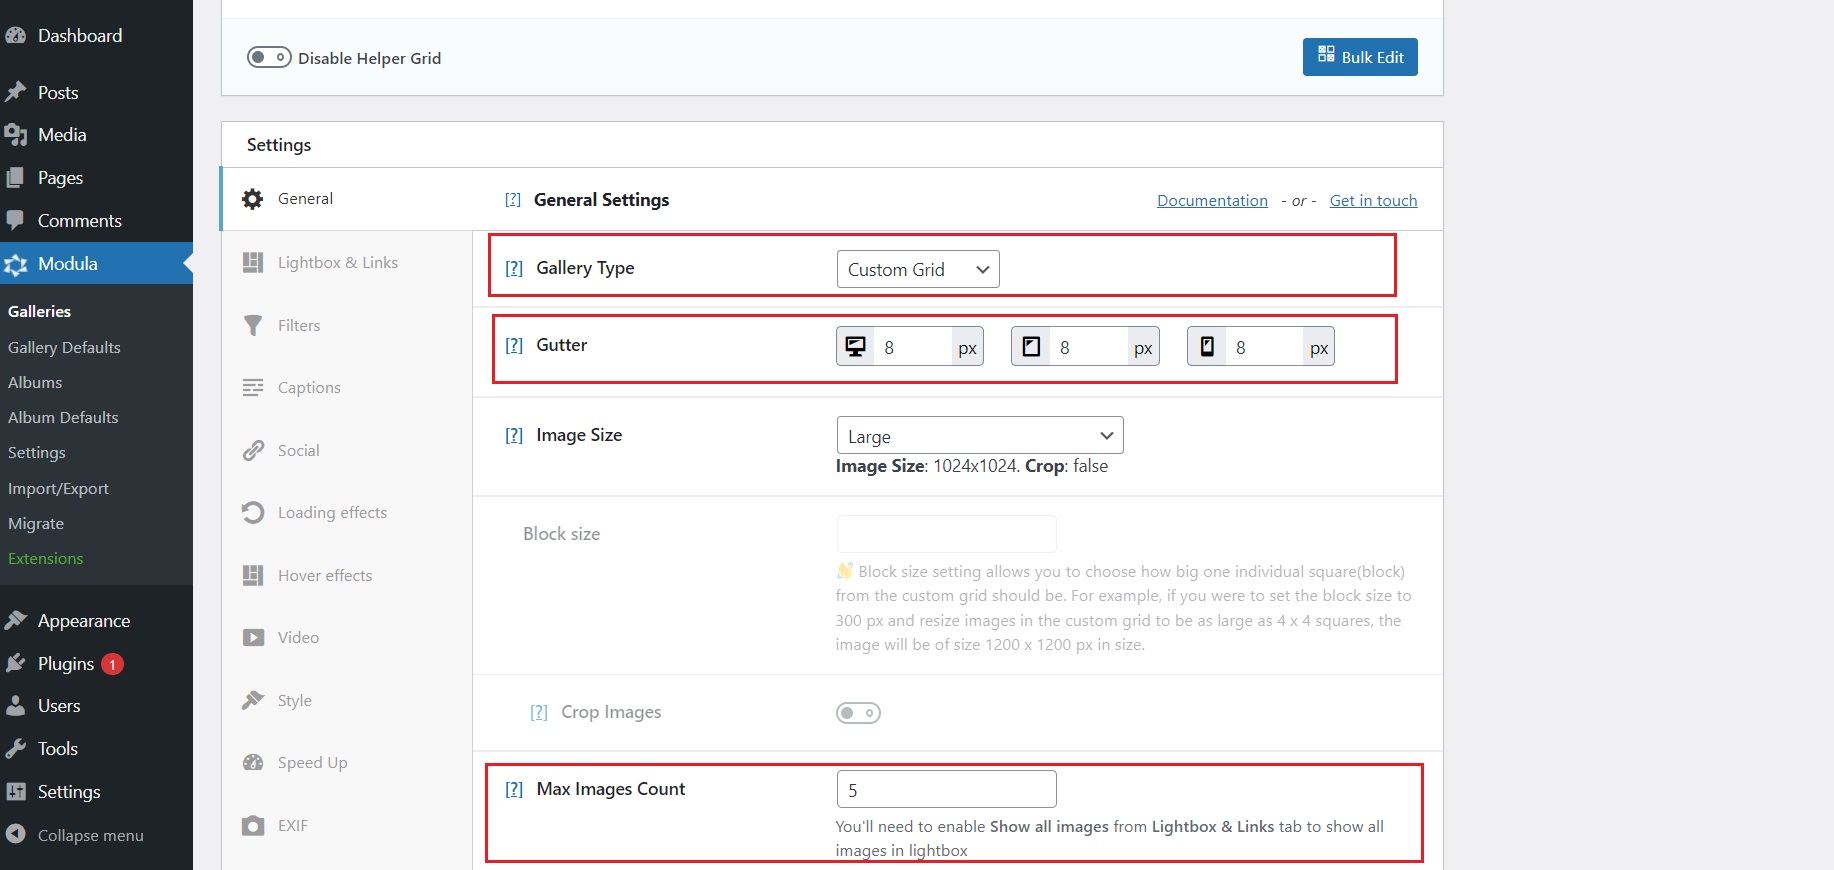Viewport: 1834px width, 870px height.
Task: Select the Speed Up settings tab
Action: [x=312, y=762]
